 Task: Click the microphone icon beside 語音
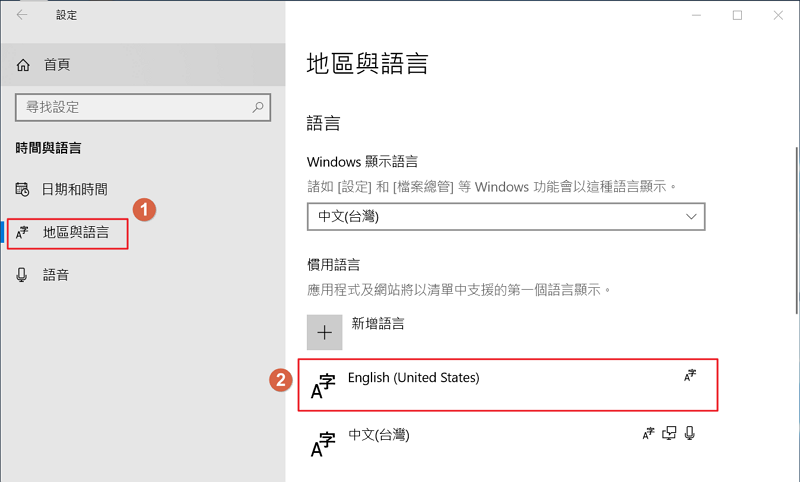coord(23,274)
